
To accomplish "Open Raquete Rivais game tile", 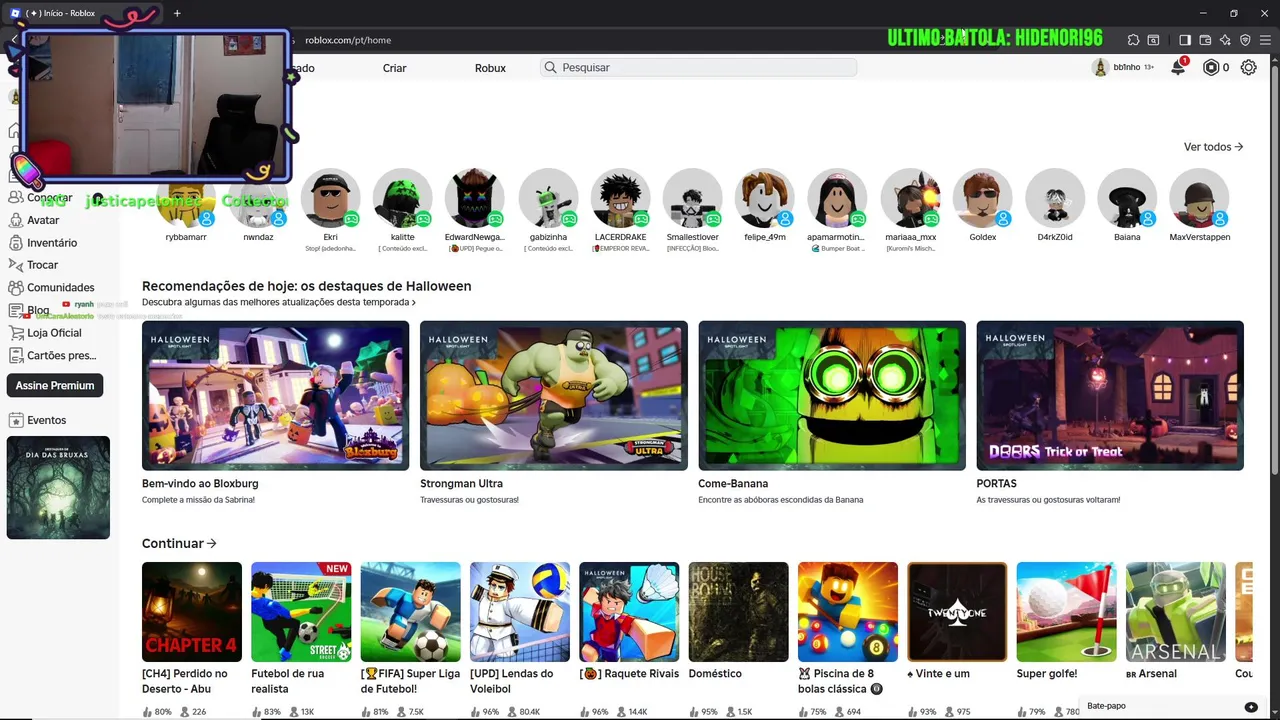I will coord(629,612).
